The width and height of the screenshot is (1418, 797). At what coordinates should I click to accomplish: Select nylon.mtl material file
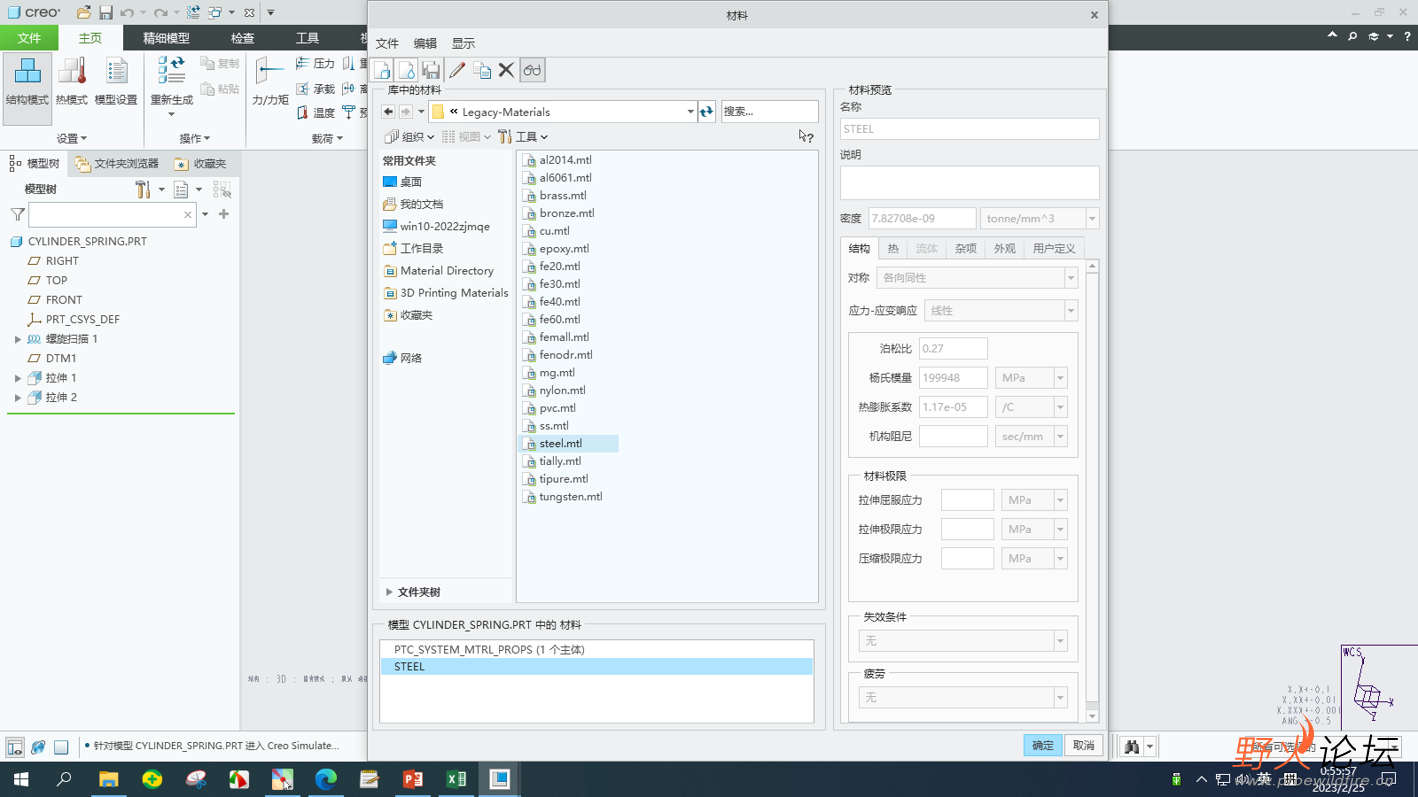coord(562,390)
